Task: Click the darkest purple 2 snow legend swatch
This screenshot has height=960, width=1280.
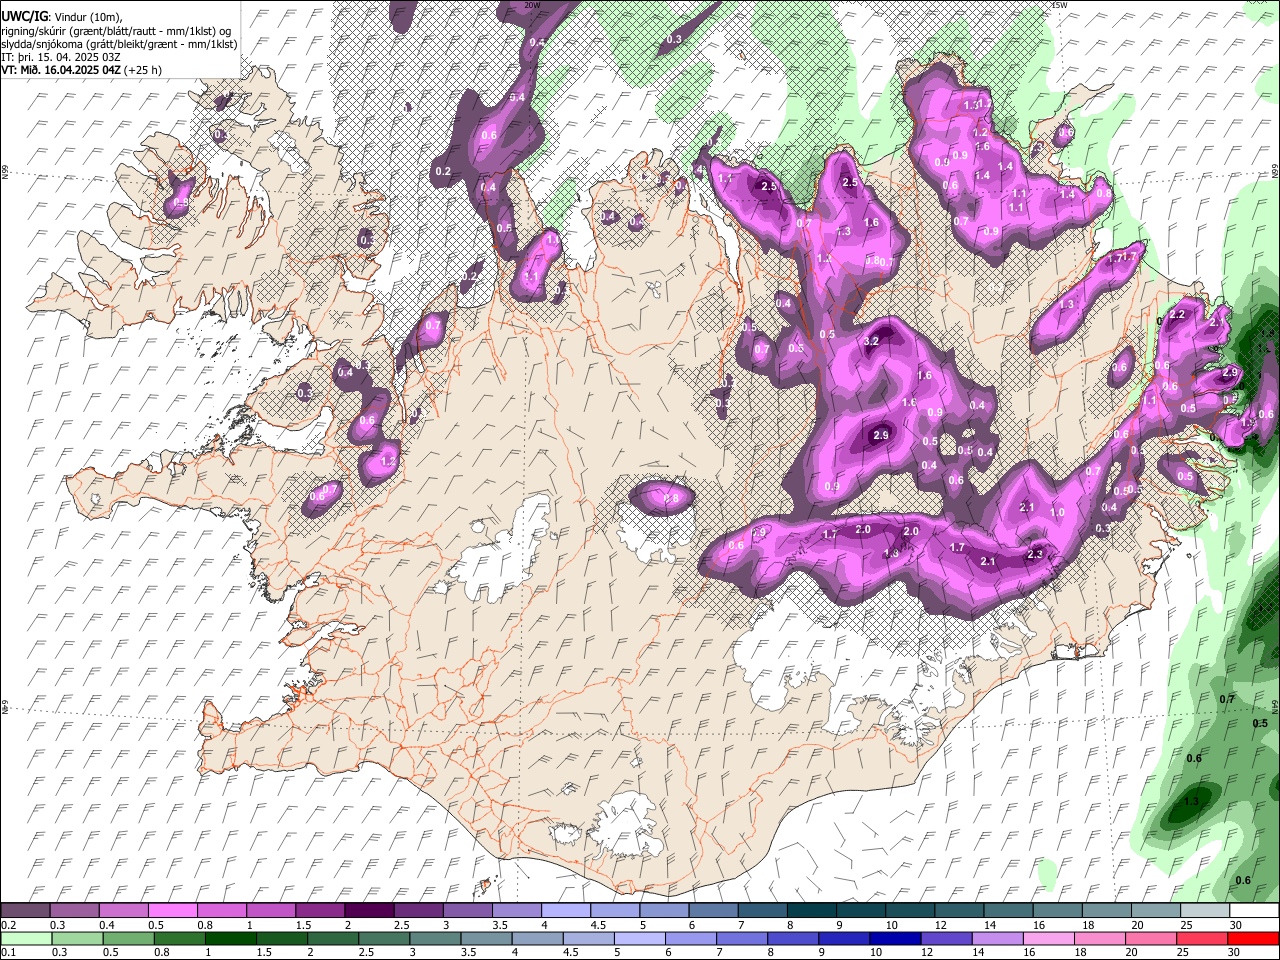Action: coord(369,911)
